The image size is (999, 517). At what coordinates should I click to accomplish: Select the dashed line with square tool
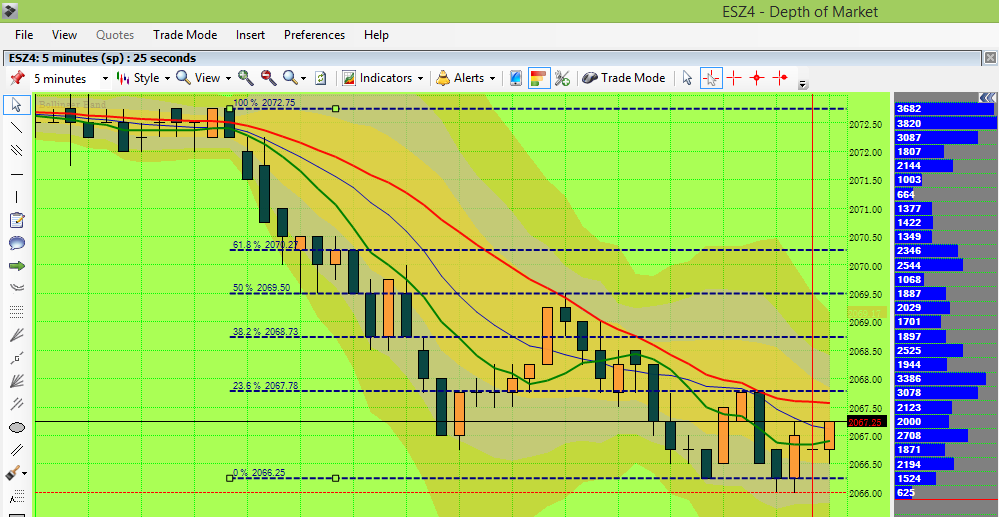click(17, 358)
